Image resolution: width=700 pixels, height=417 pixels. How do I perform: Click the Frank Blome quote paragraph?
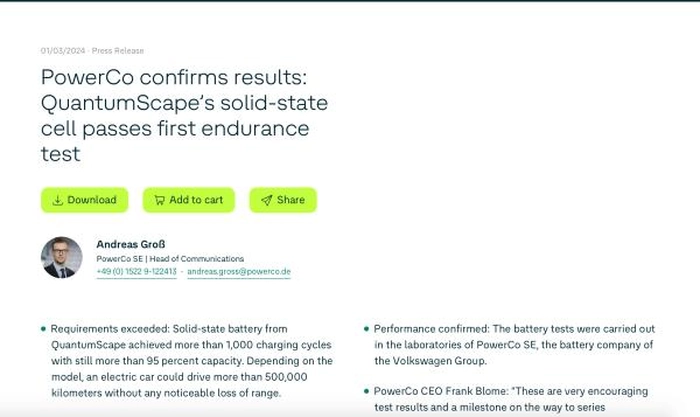coord(512,398)
